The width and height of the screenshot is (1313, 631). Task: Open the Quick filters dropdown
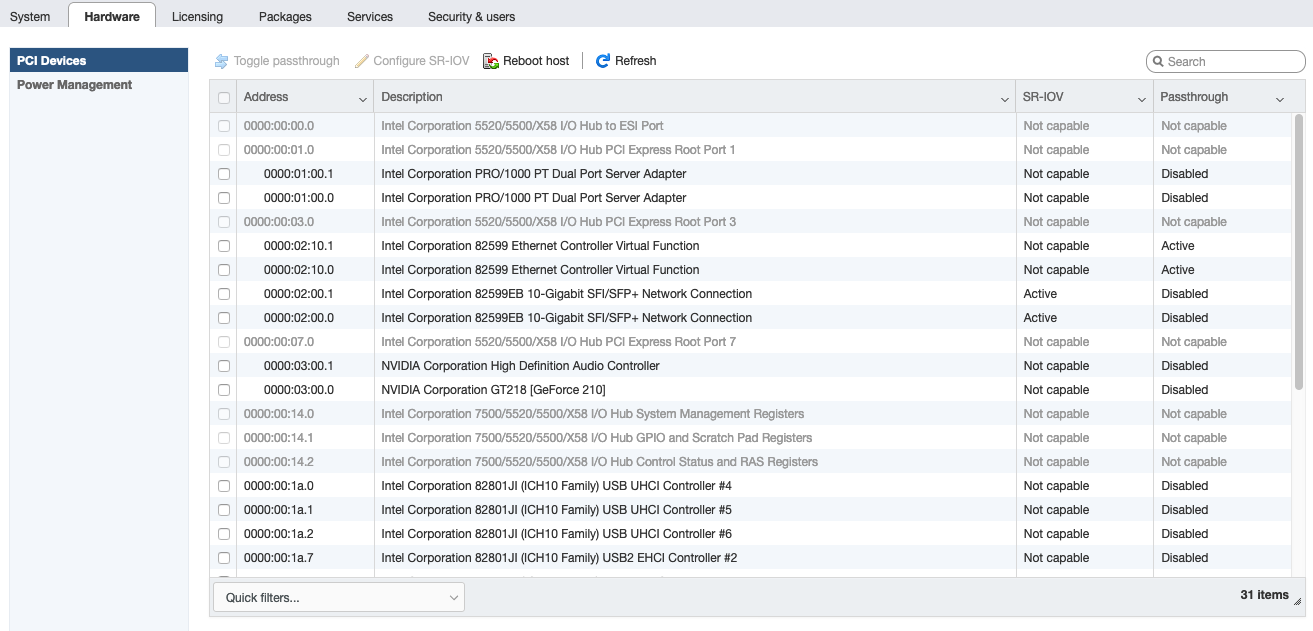click(339, 597)
